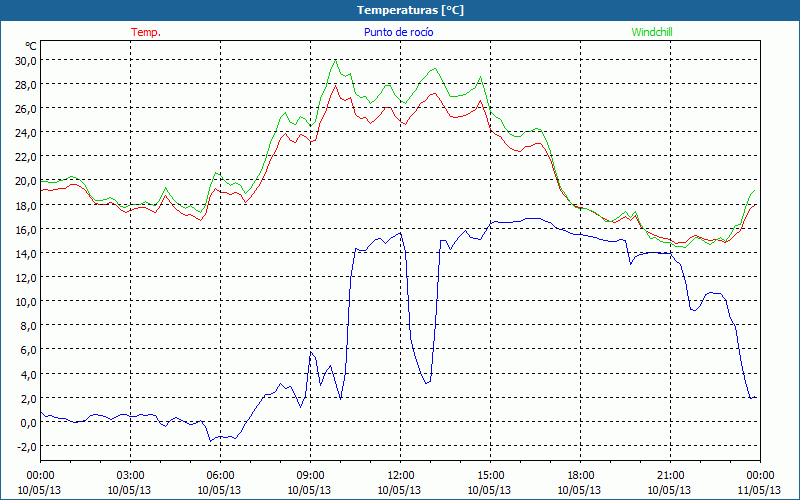This screenshot has height=500, width=800.
Task: Click the dew point dip after 12:00
Action: (x=427, y=383)
